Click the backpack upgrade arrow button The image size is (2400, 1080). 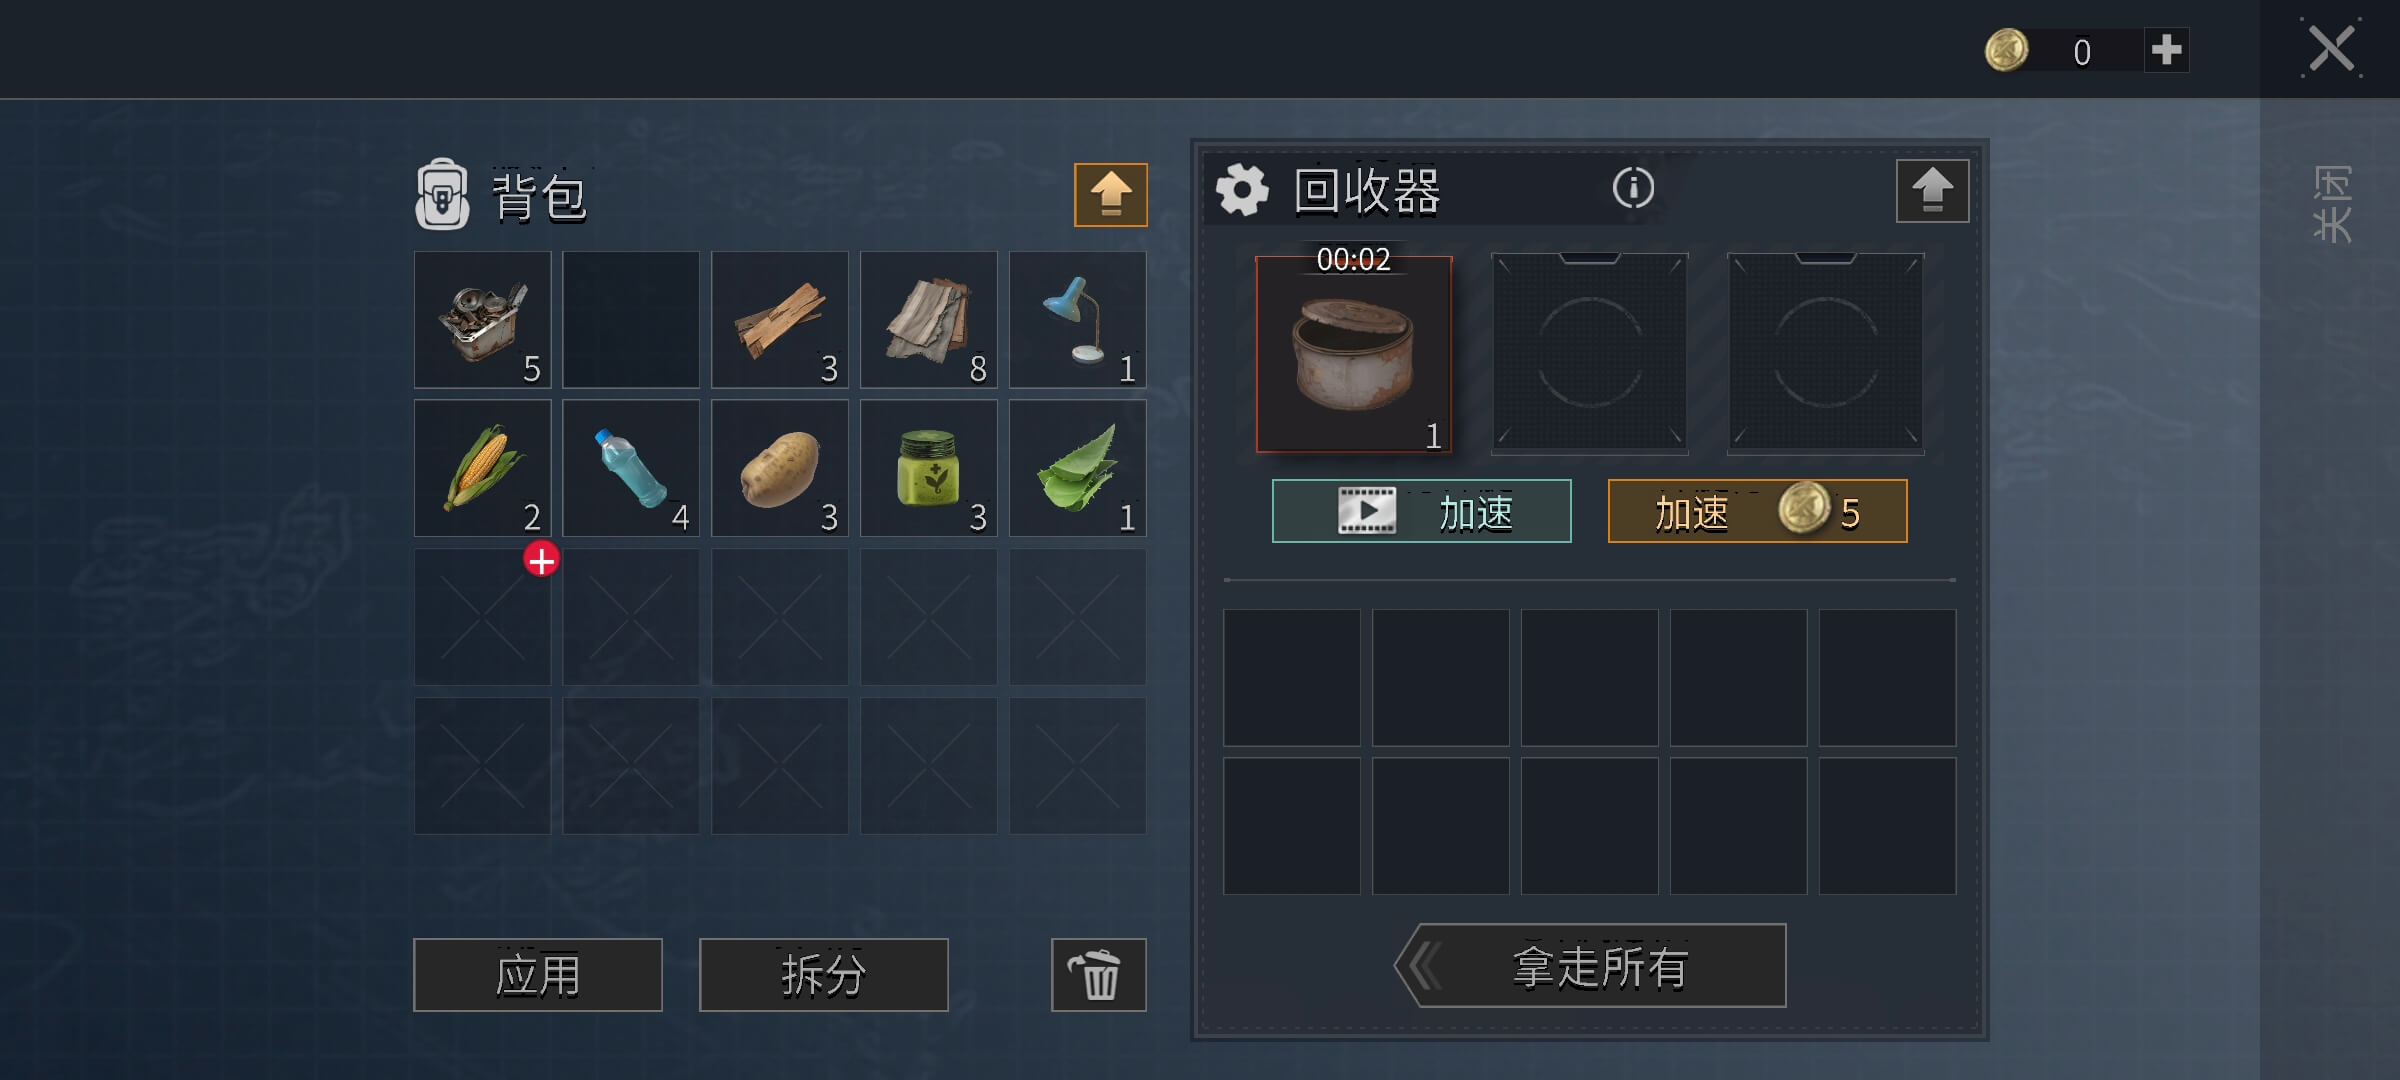1111,195
